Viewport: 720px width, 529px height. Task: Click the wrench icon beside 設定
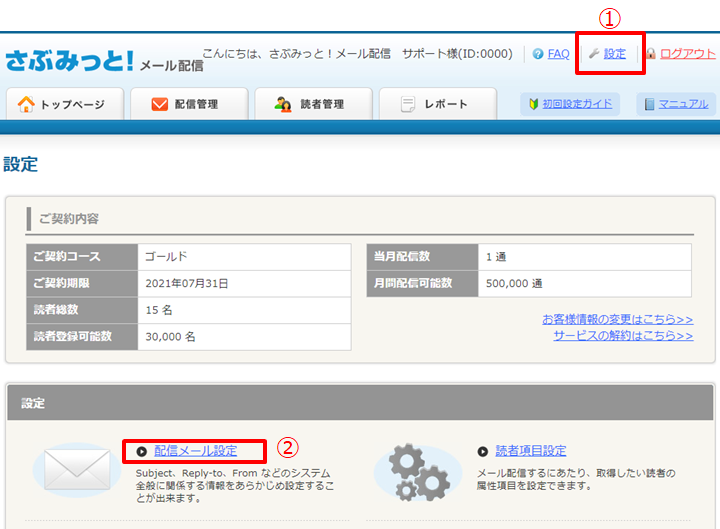click(x=594, y=54)
